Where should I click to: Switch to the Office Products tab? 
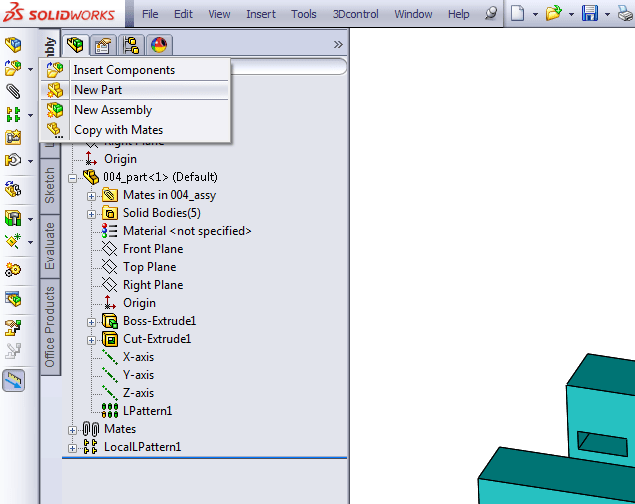[x=50, y=327]
